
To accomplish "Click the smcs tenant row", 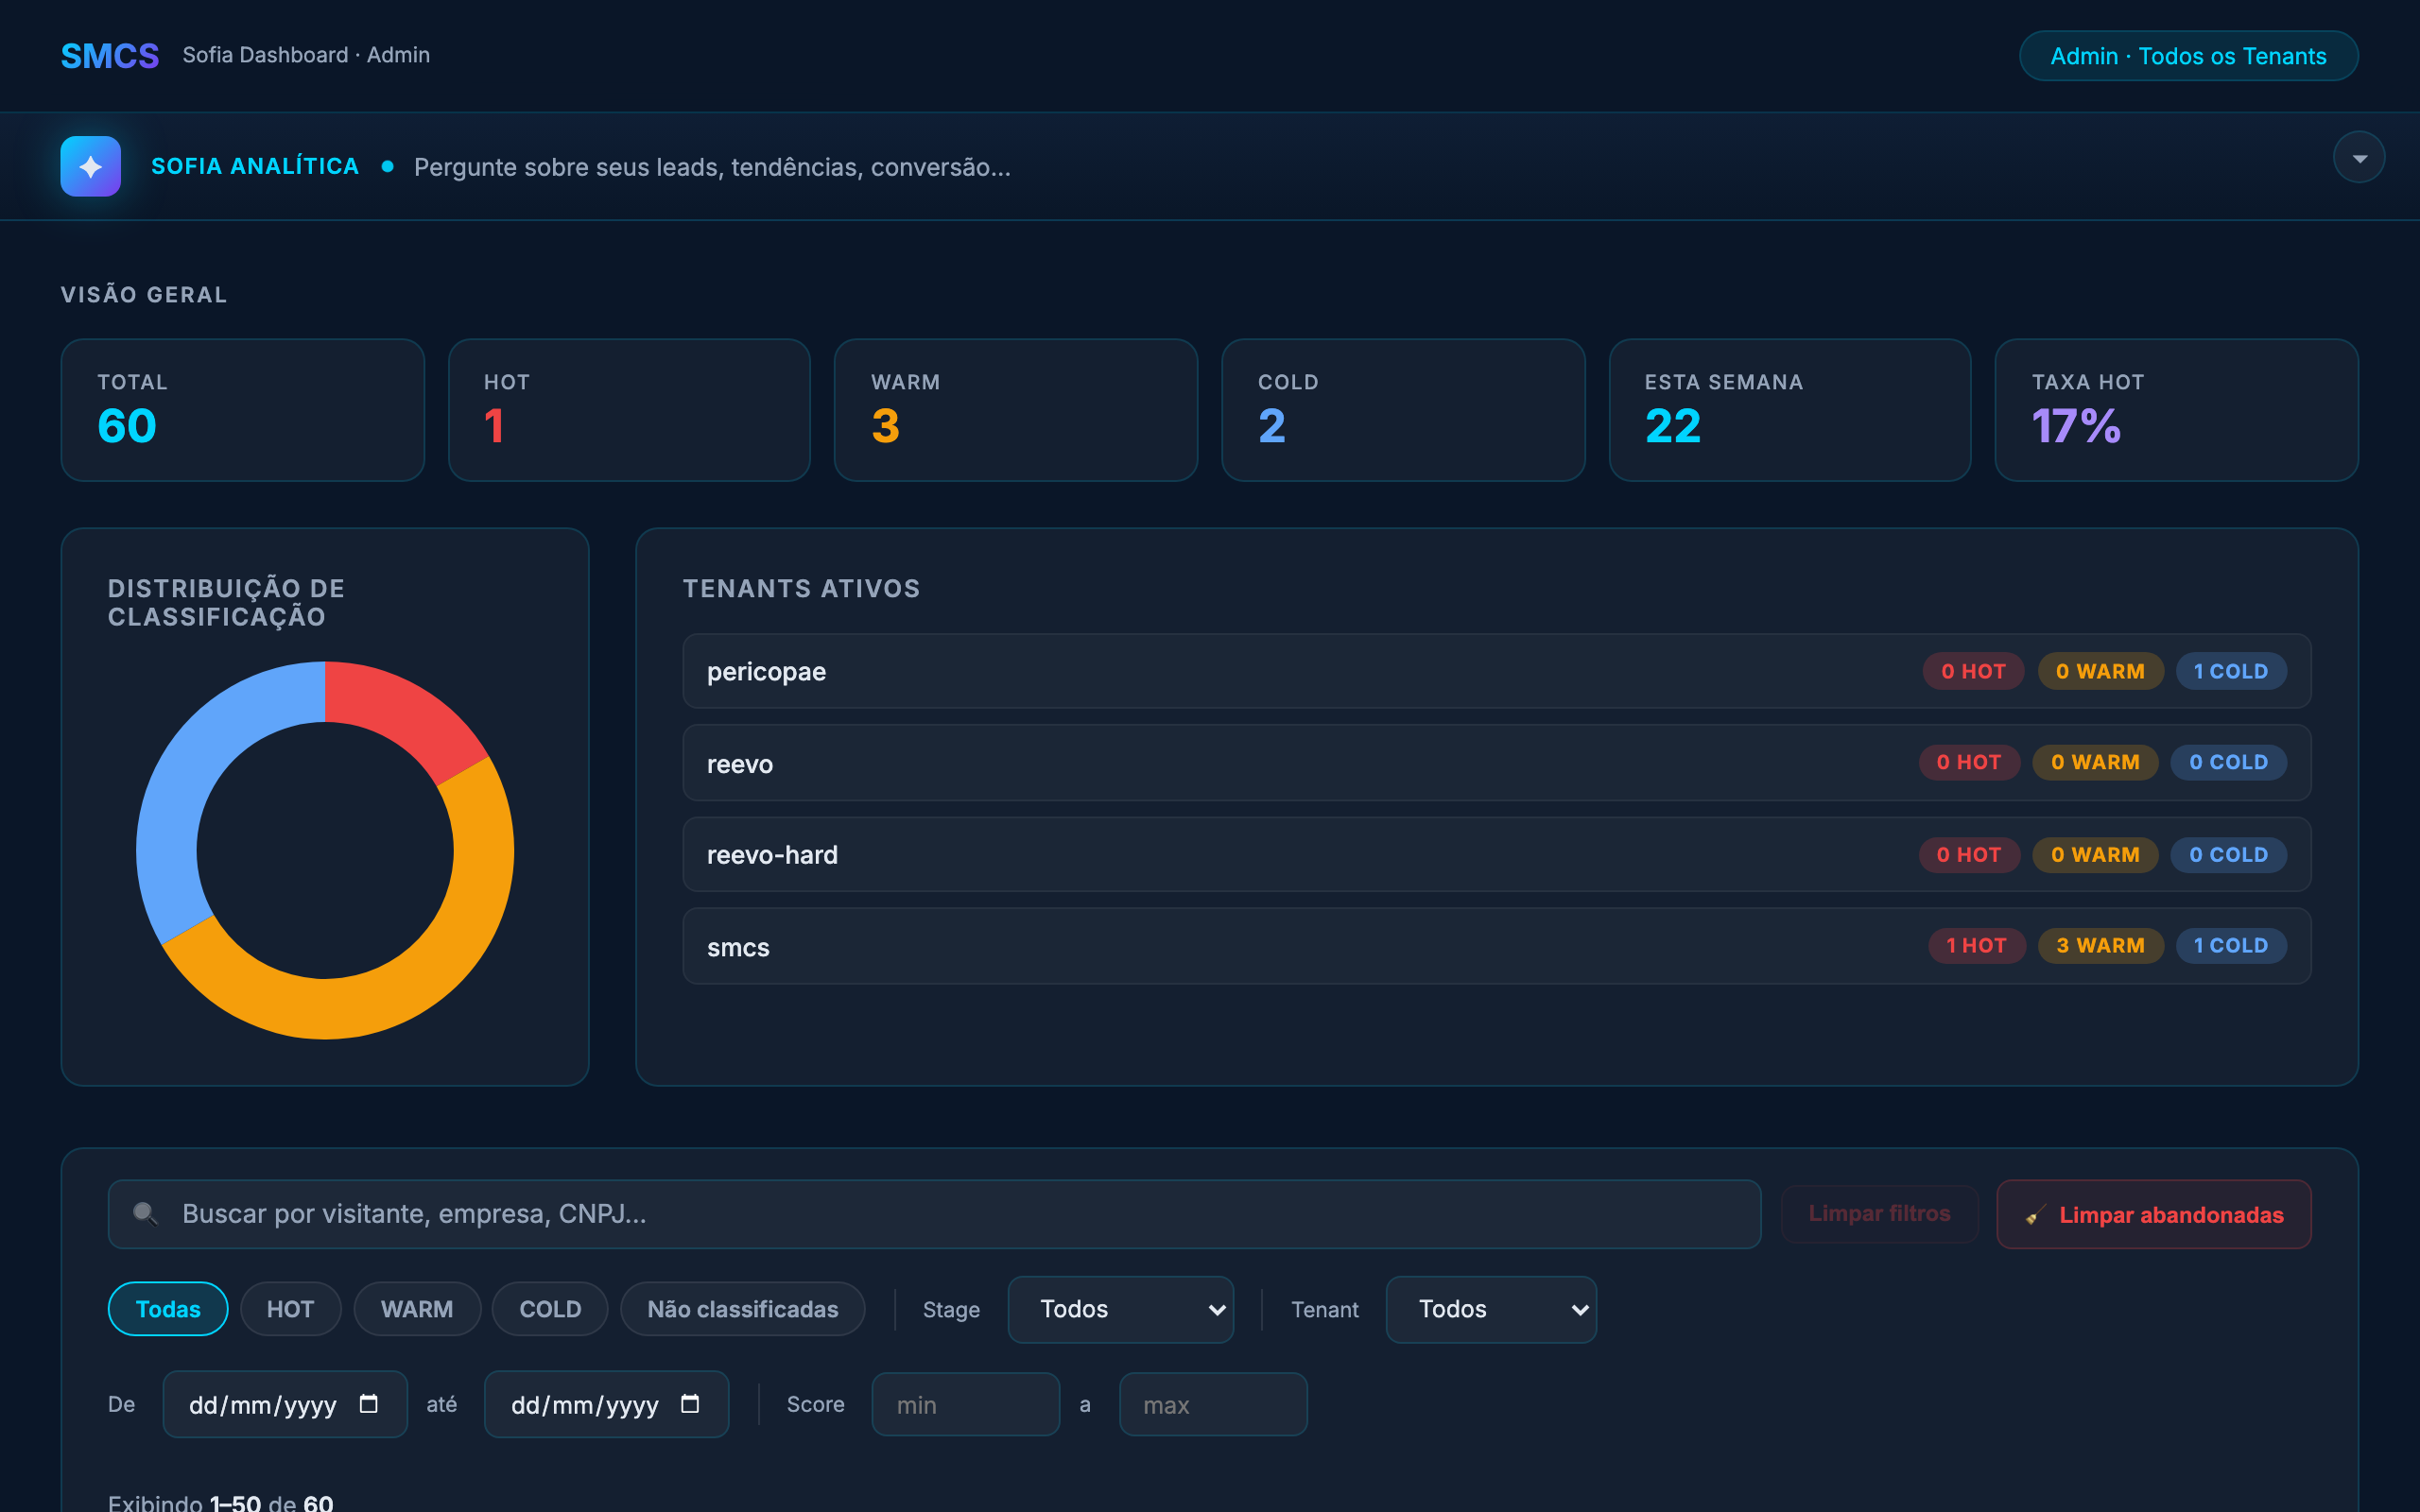I will [1496, 946].
